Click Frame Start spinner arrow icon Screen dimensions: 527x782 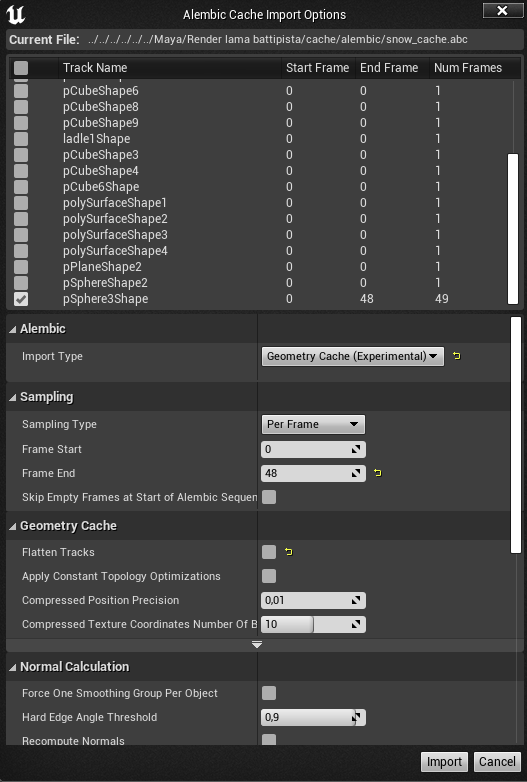(x=356, y=449)
